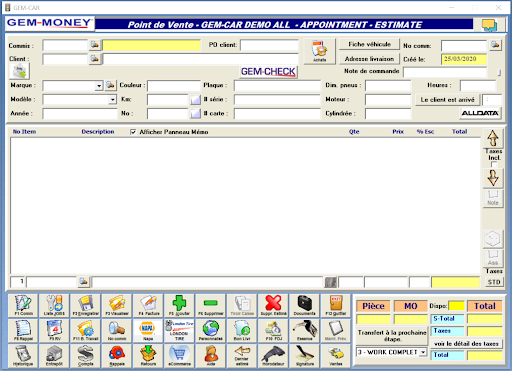Open the London Tire supplier icon
The image size is (512, 371).
pyautogui.click(x=179, y=330)
